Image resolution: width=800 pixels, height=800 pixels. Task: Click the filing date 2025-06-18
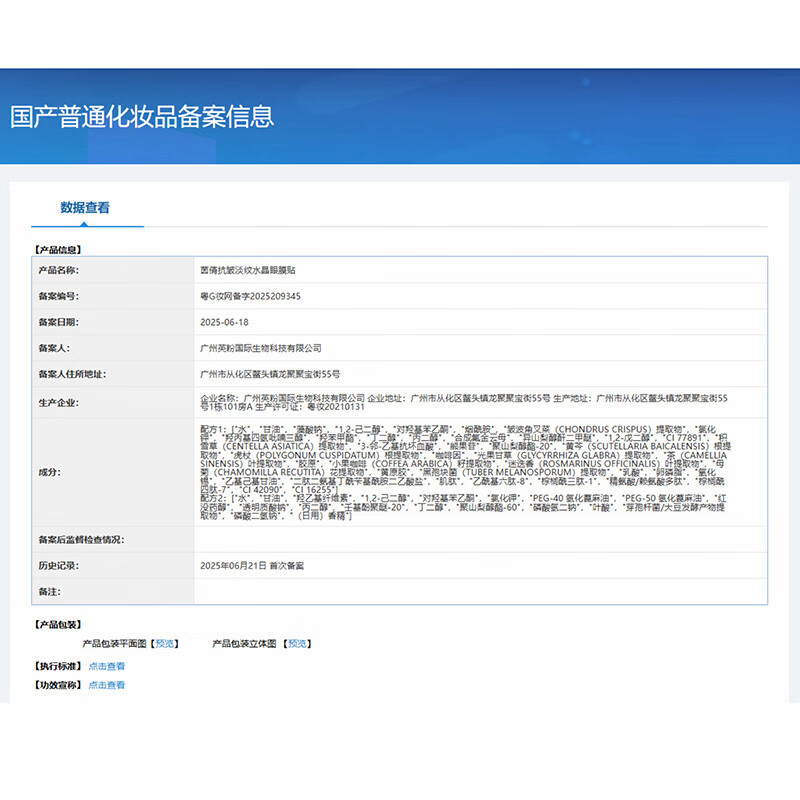point(224,322)
